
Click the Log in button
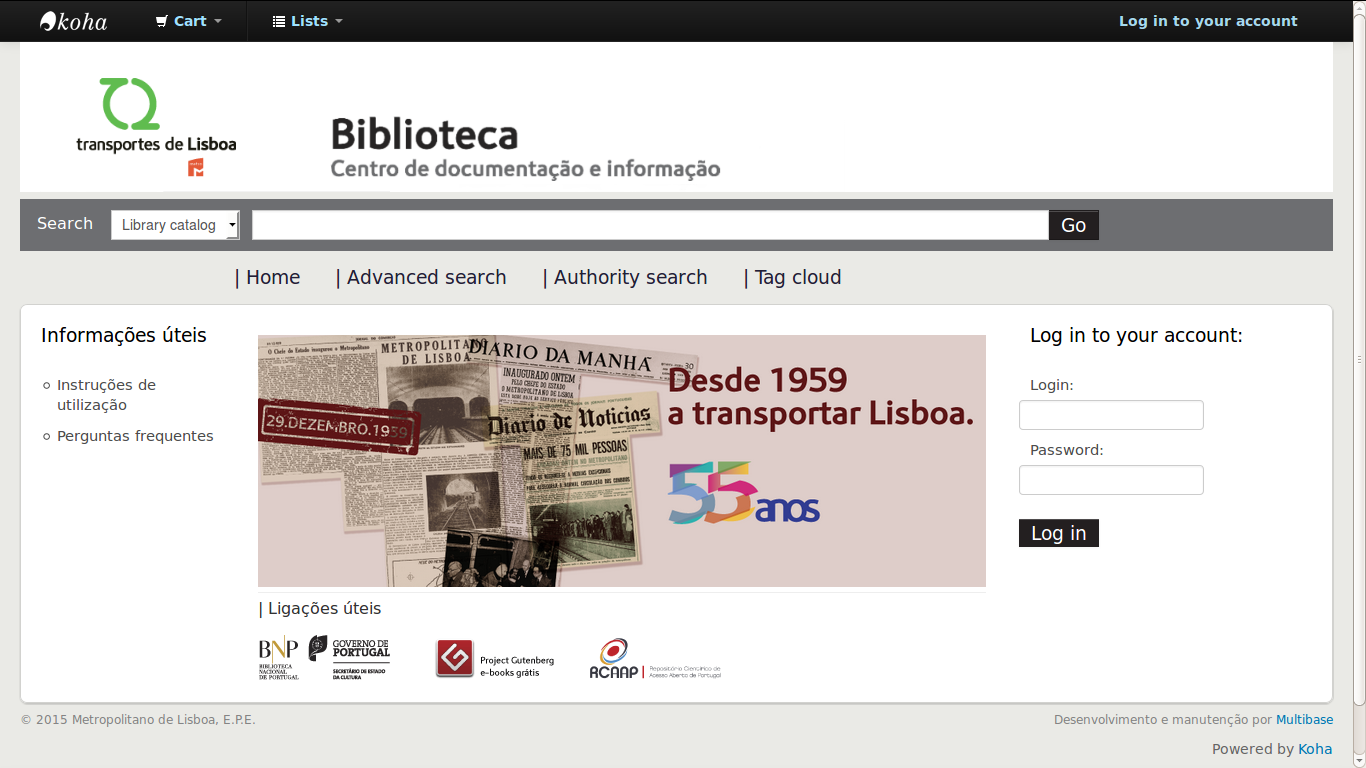1059,533
